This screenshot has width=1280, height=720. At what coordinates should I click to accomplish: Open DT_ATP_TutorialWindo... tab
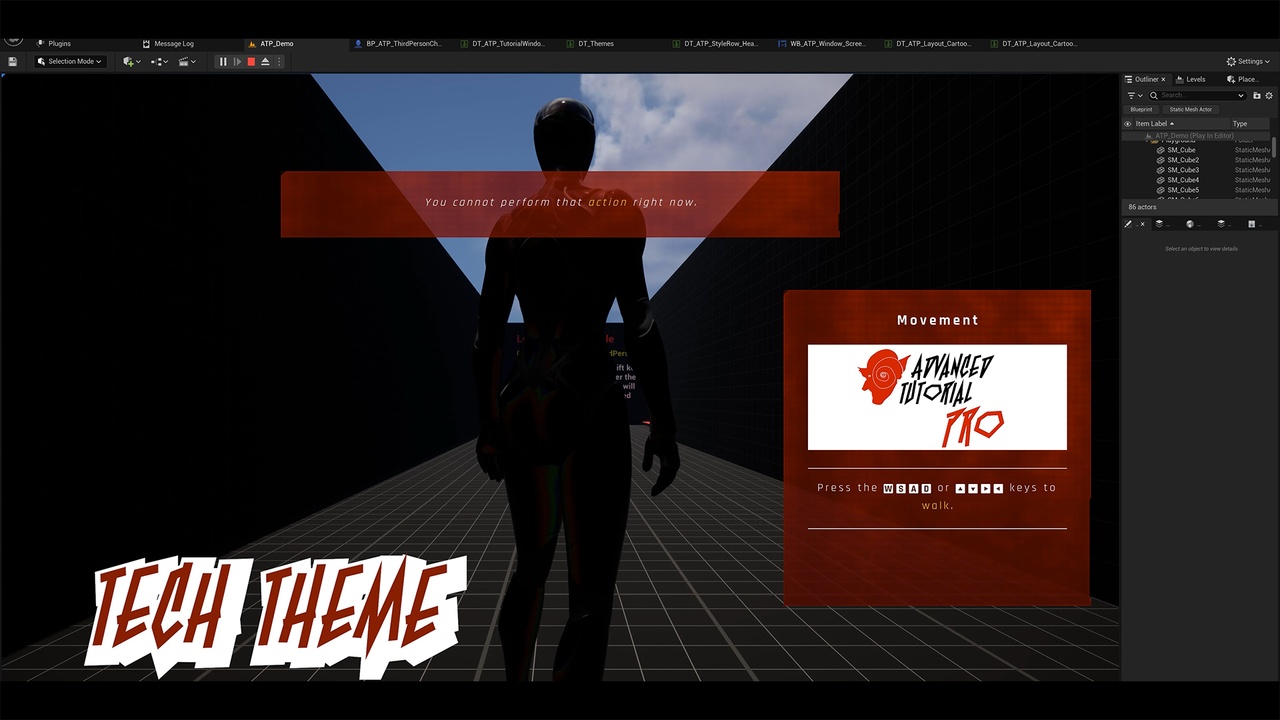[504, 44]
